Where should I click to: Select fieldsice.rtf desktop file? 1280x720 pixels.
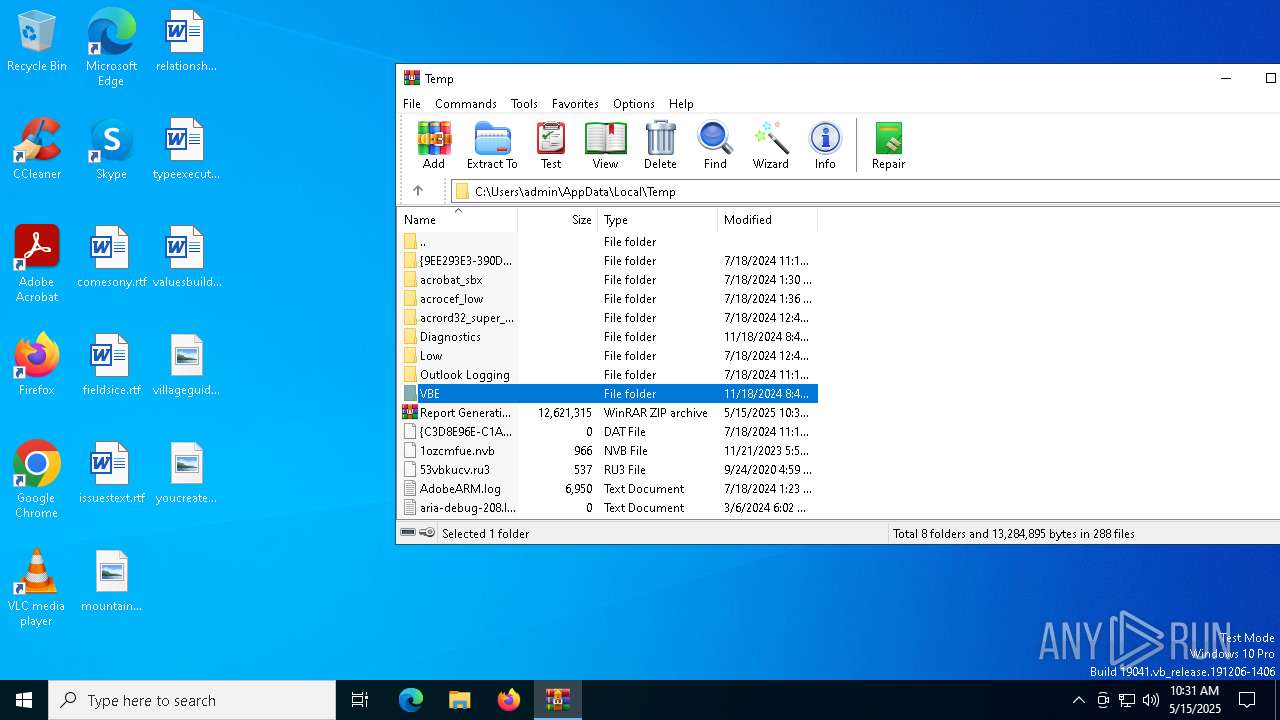pos(111,365)
